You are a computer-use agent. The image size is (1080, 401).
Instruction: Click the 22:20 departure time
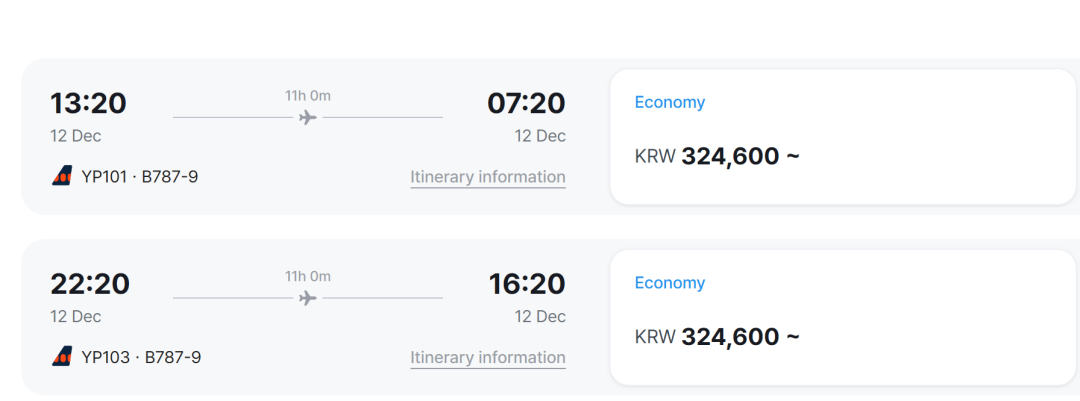pyautogui.click(x=90, y=284)
